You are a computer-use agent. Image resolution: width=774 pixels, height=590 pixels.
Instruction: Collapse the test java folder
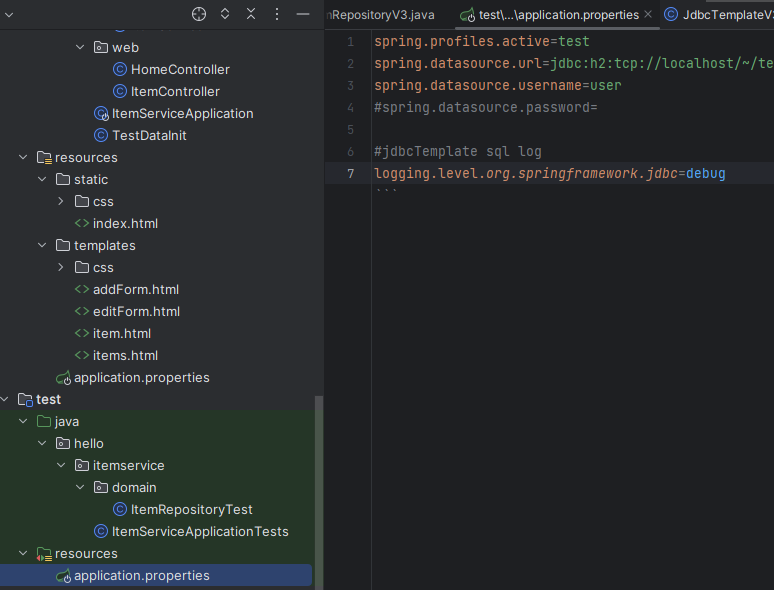click(x=23, y=421)
